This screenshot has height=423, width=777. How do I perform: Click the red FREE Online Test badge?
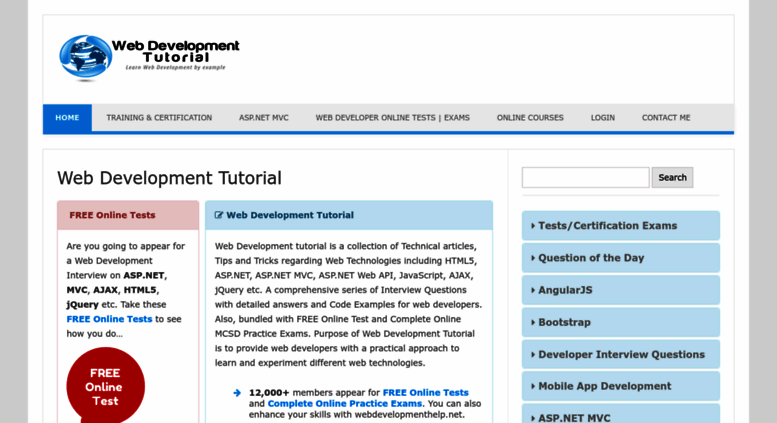tap(106, 385)
